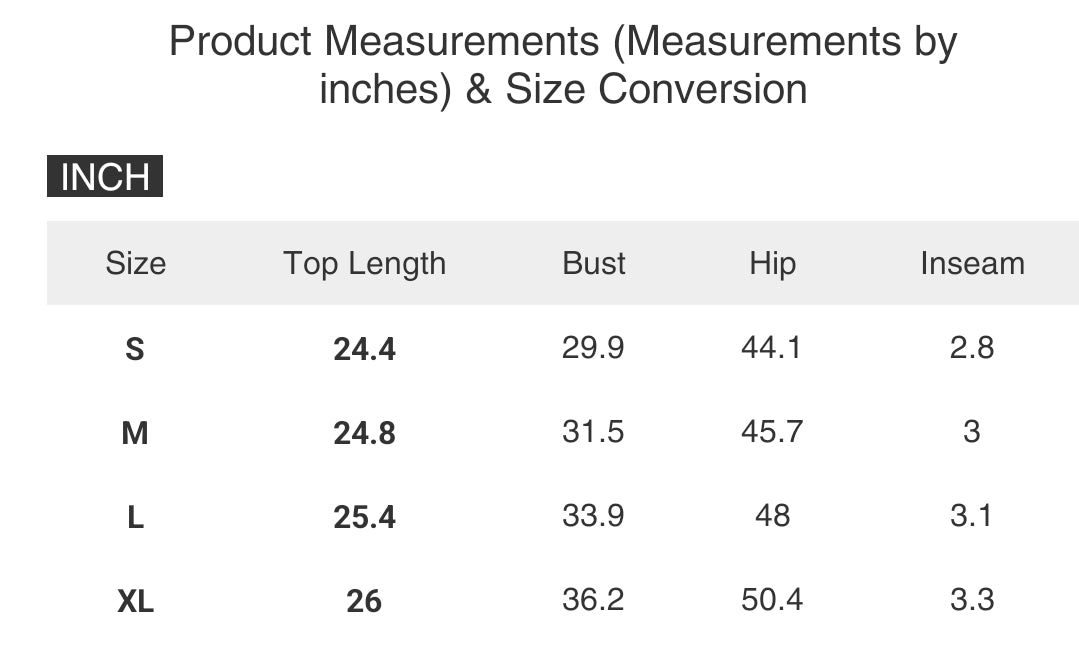The image size is (1079, 661).
Task: Select the XL size row label
Action: coord(135,601)
